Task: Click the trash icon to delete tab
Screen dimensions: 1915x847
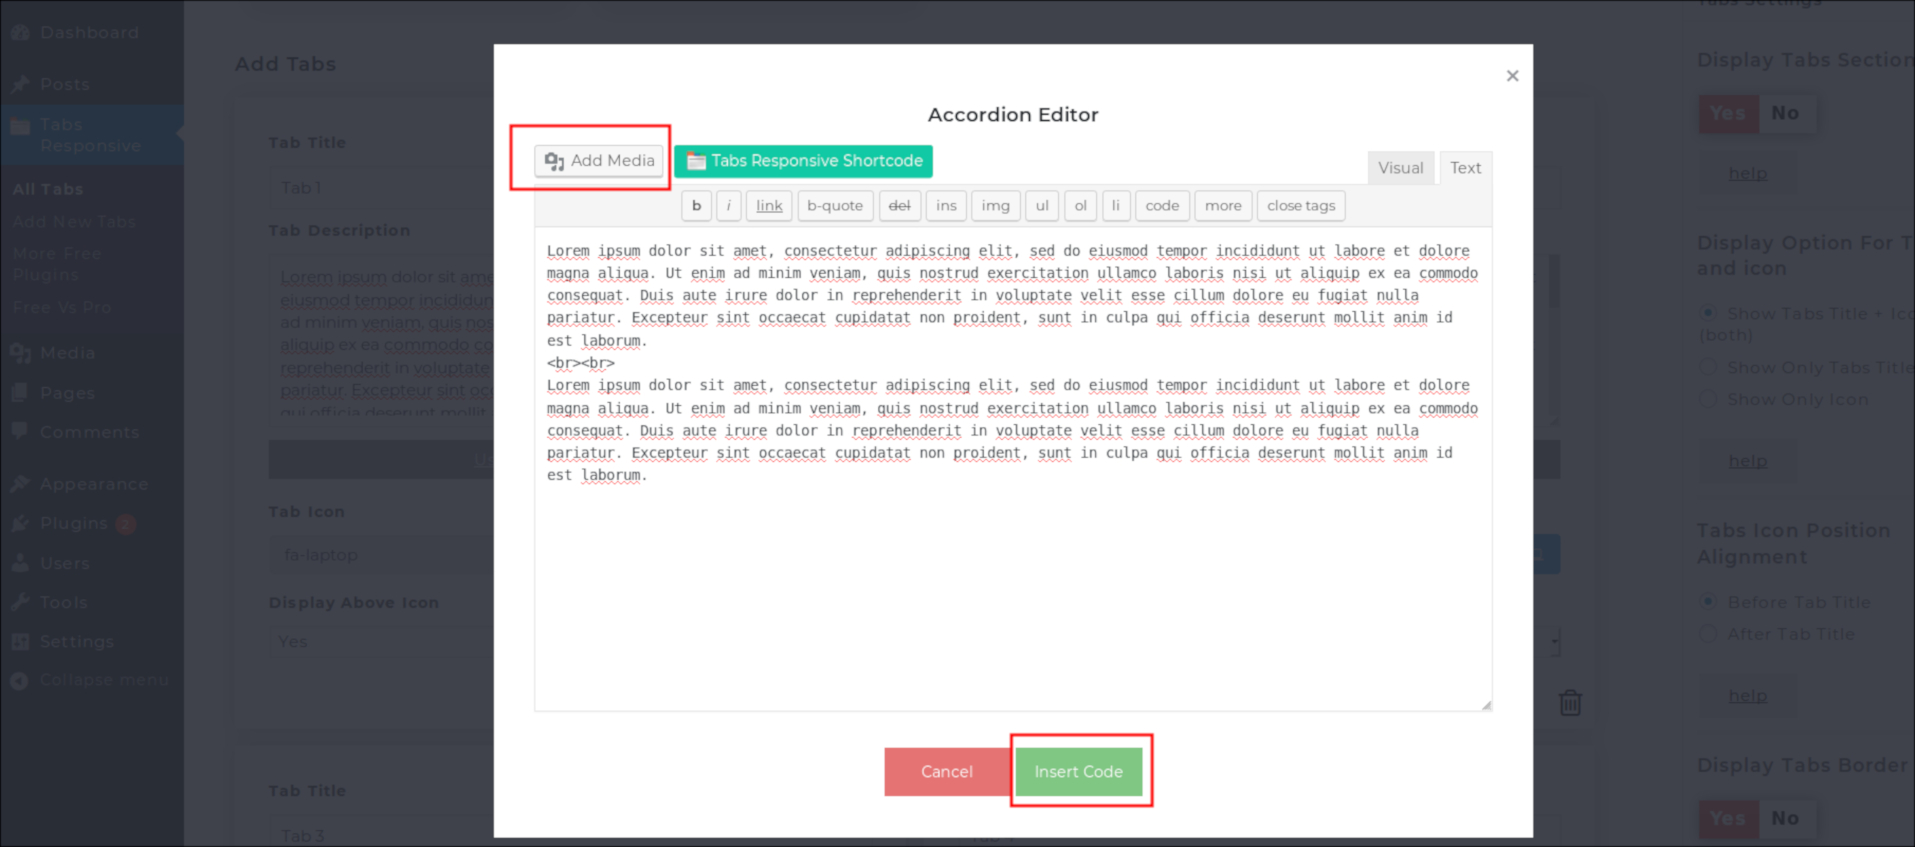Action: [x=1570, y=703]
